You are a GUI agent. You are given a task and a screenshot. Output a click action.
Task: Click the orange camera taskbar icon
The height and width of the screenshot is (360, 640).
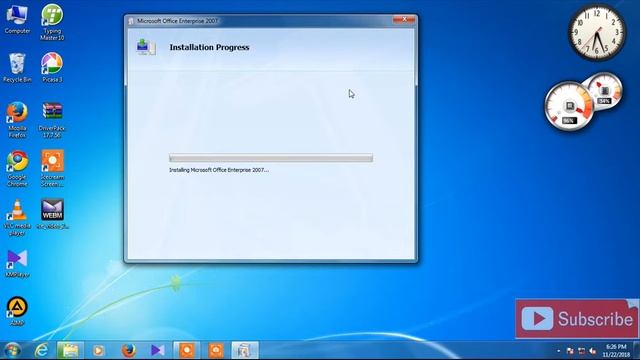click(216, 350)
